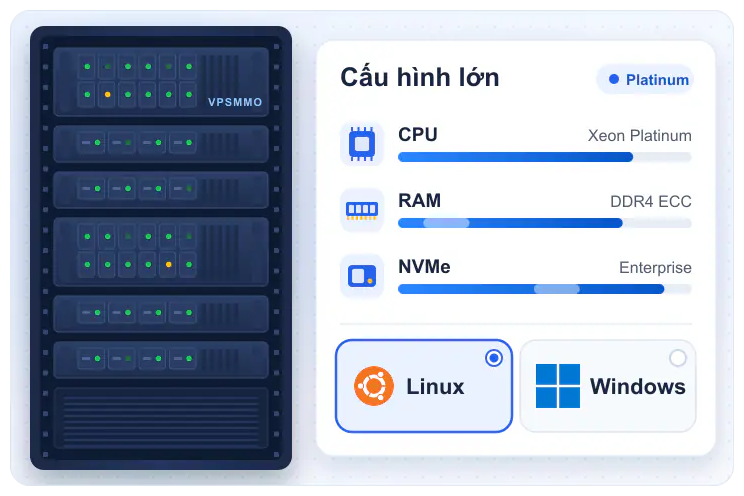This screenshot has width=744, height=496.
Task: Choose the Windows operating system card
Action: pyautogui.click(x=608, y=386)
